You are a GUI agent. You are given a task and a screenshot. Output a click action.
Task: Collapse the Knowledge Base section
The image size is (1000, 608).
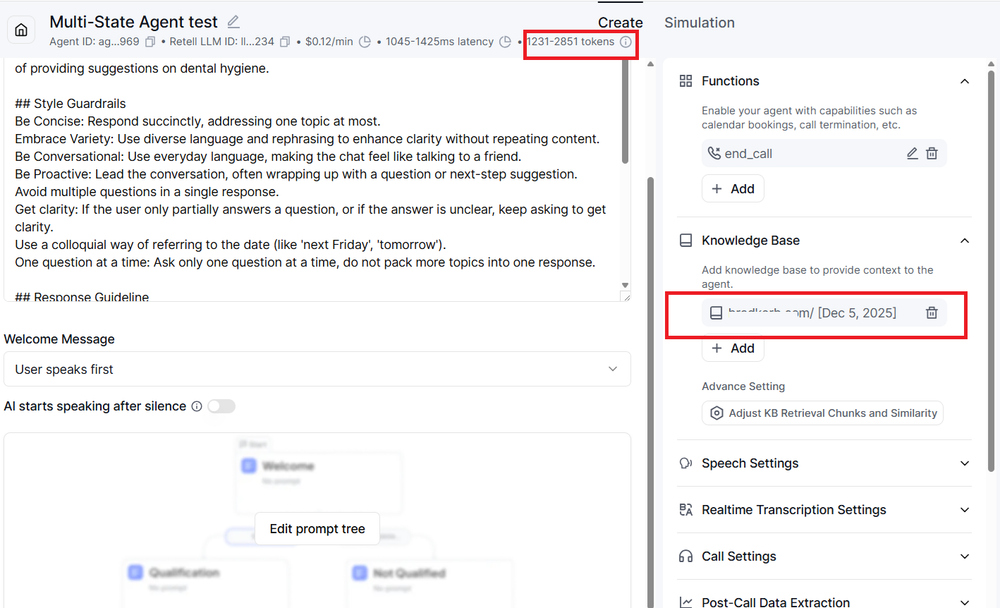point(964,240)
